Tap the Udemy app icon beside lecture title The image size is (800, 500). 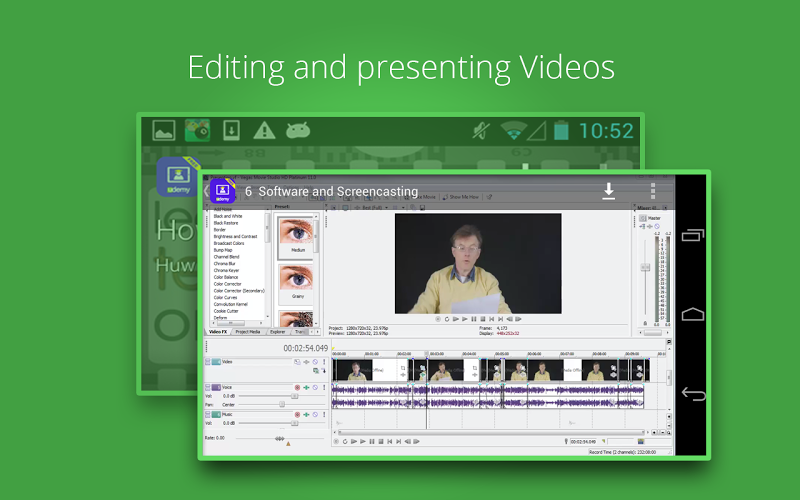coord(222,190)
